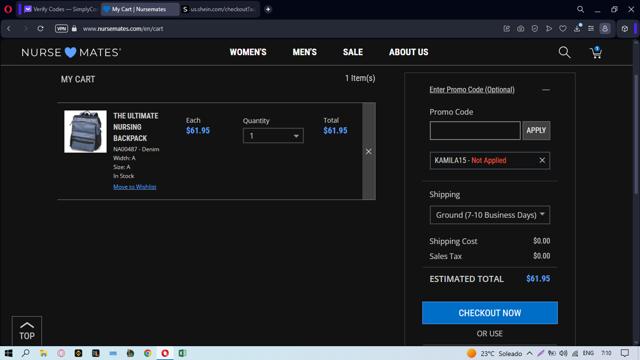Switch to Verify Codes SimplyCodes tab
This screenshot has height=360, width=640.
(60, 9)
